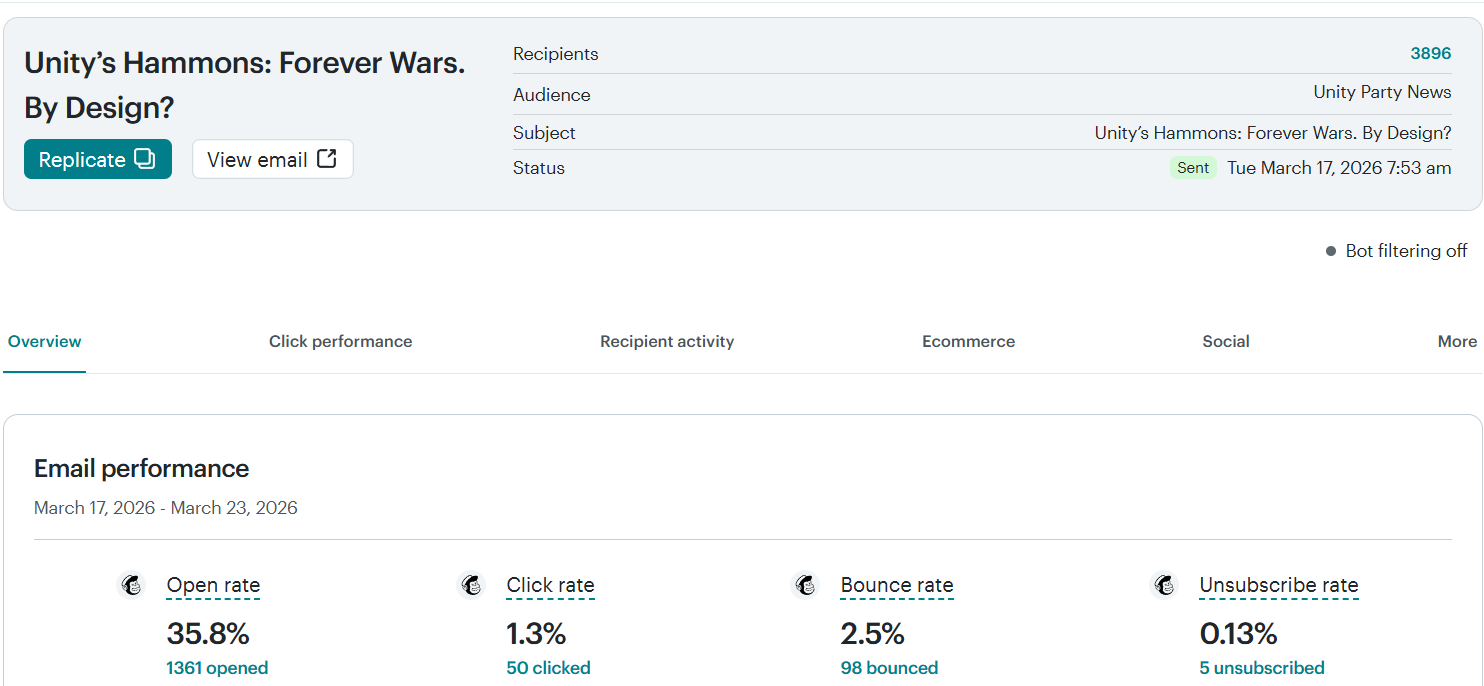1484x686 pixels.
Task: Click the Click rate label
Action: [x=550, y=586]
